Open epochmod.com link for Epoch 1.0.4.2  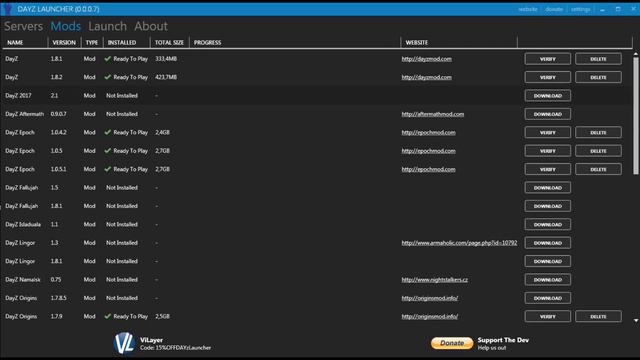[428, 132]
